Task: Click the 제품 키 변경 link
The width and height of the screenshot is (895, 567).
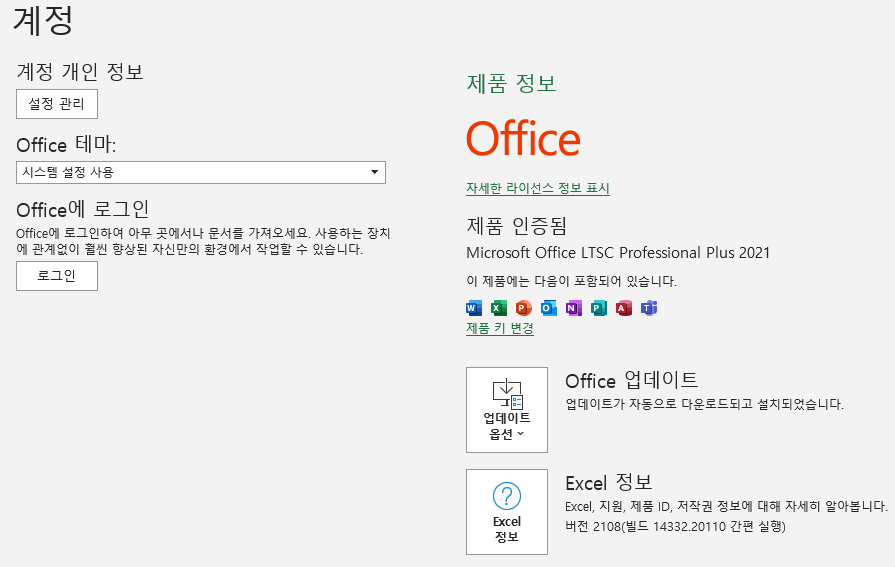Action: pyautogui.click(x=500, y=328)
